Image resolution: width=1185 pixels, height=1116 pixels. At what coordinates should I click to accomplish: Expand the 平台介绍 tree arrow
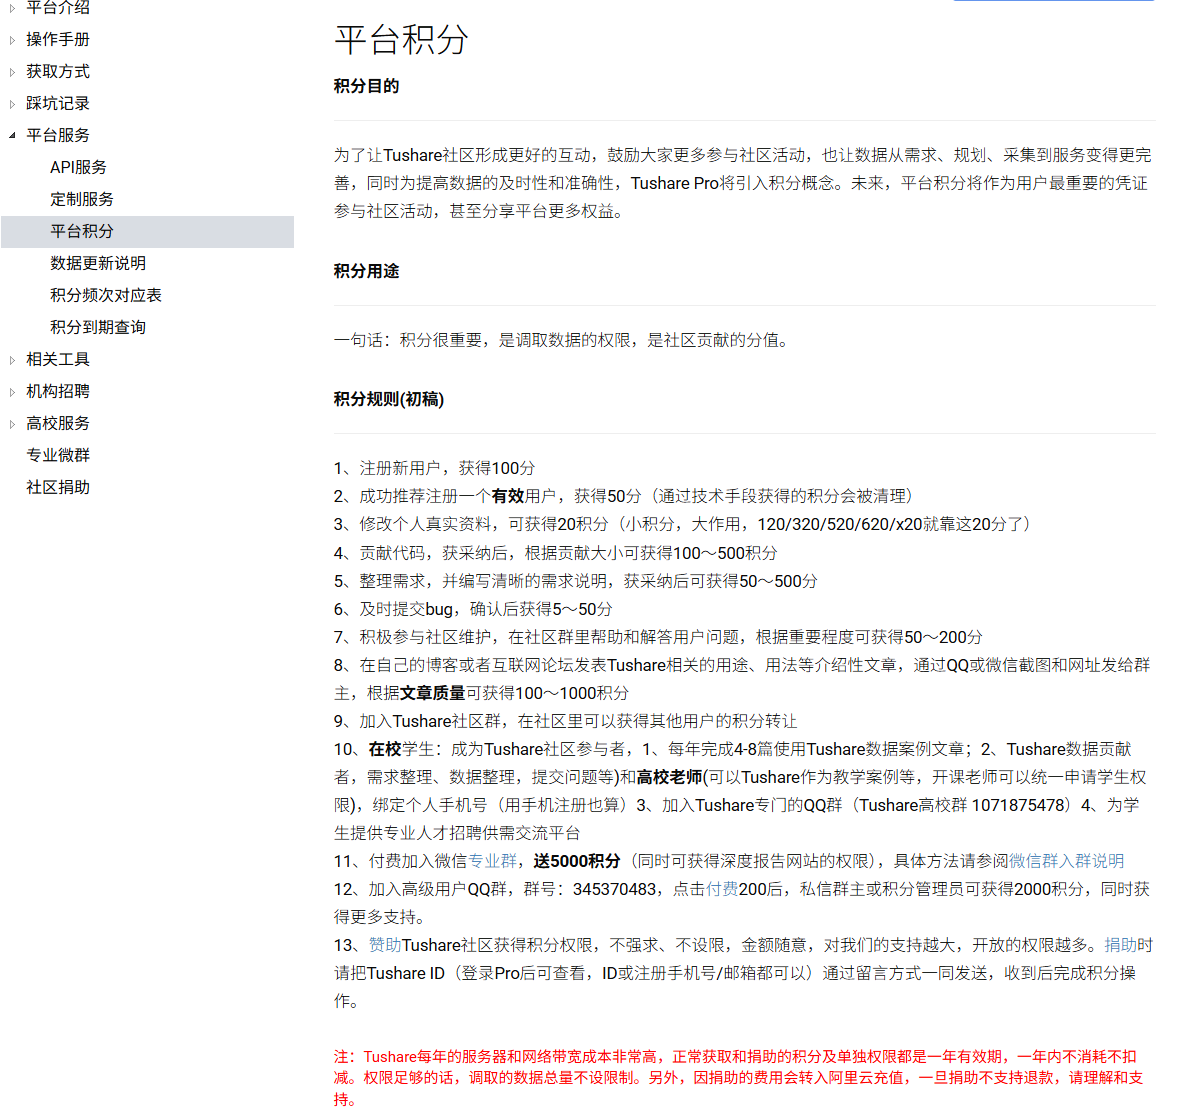coord(12,8)
